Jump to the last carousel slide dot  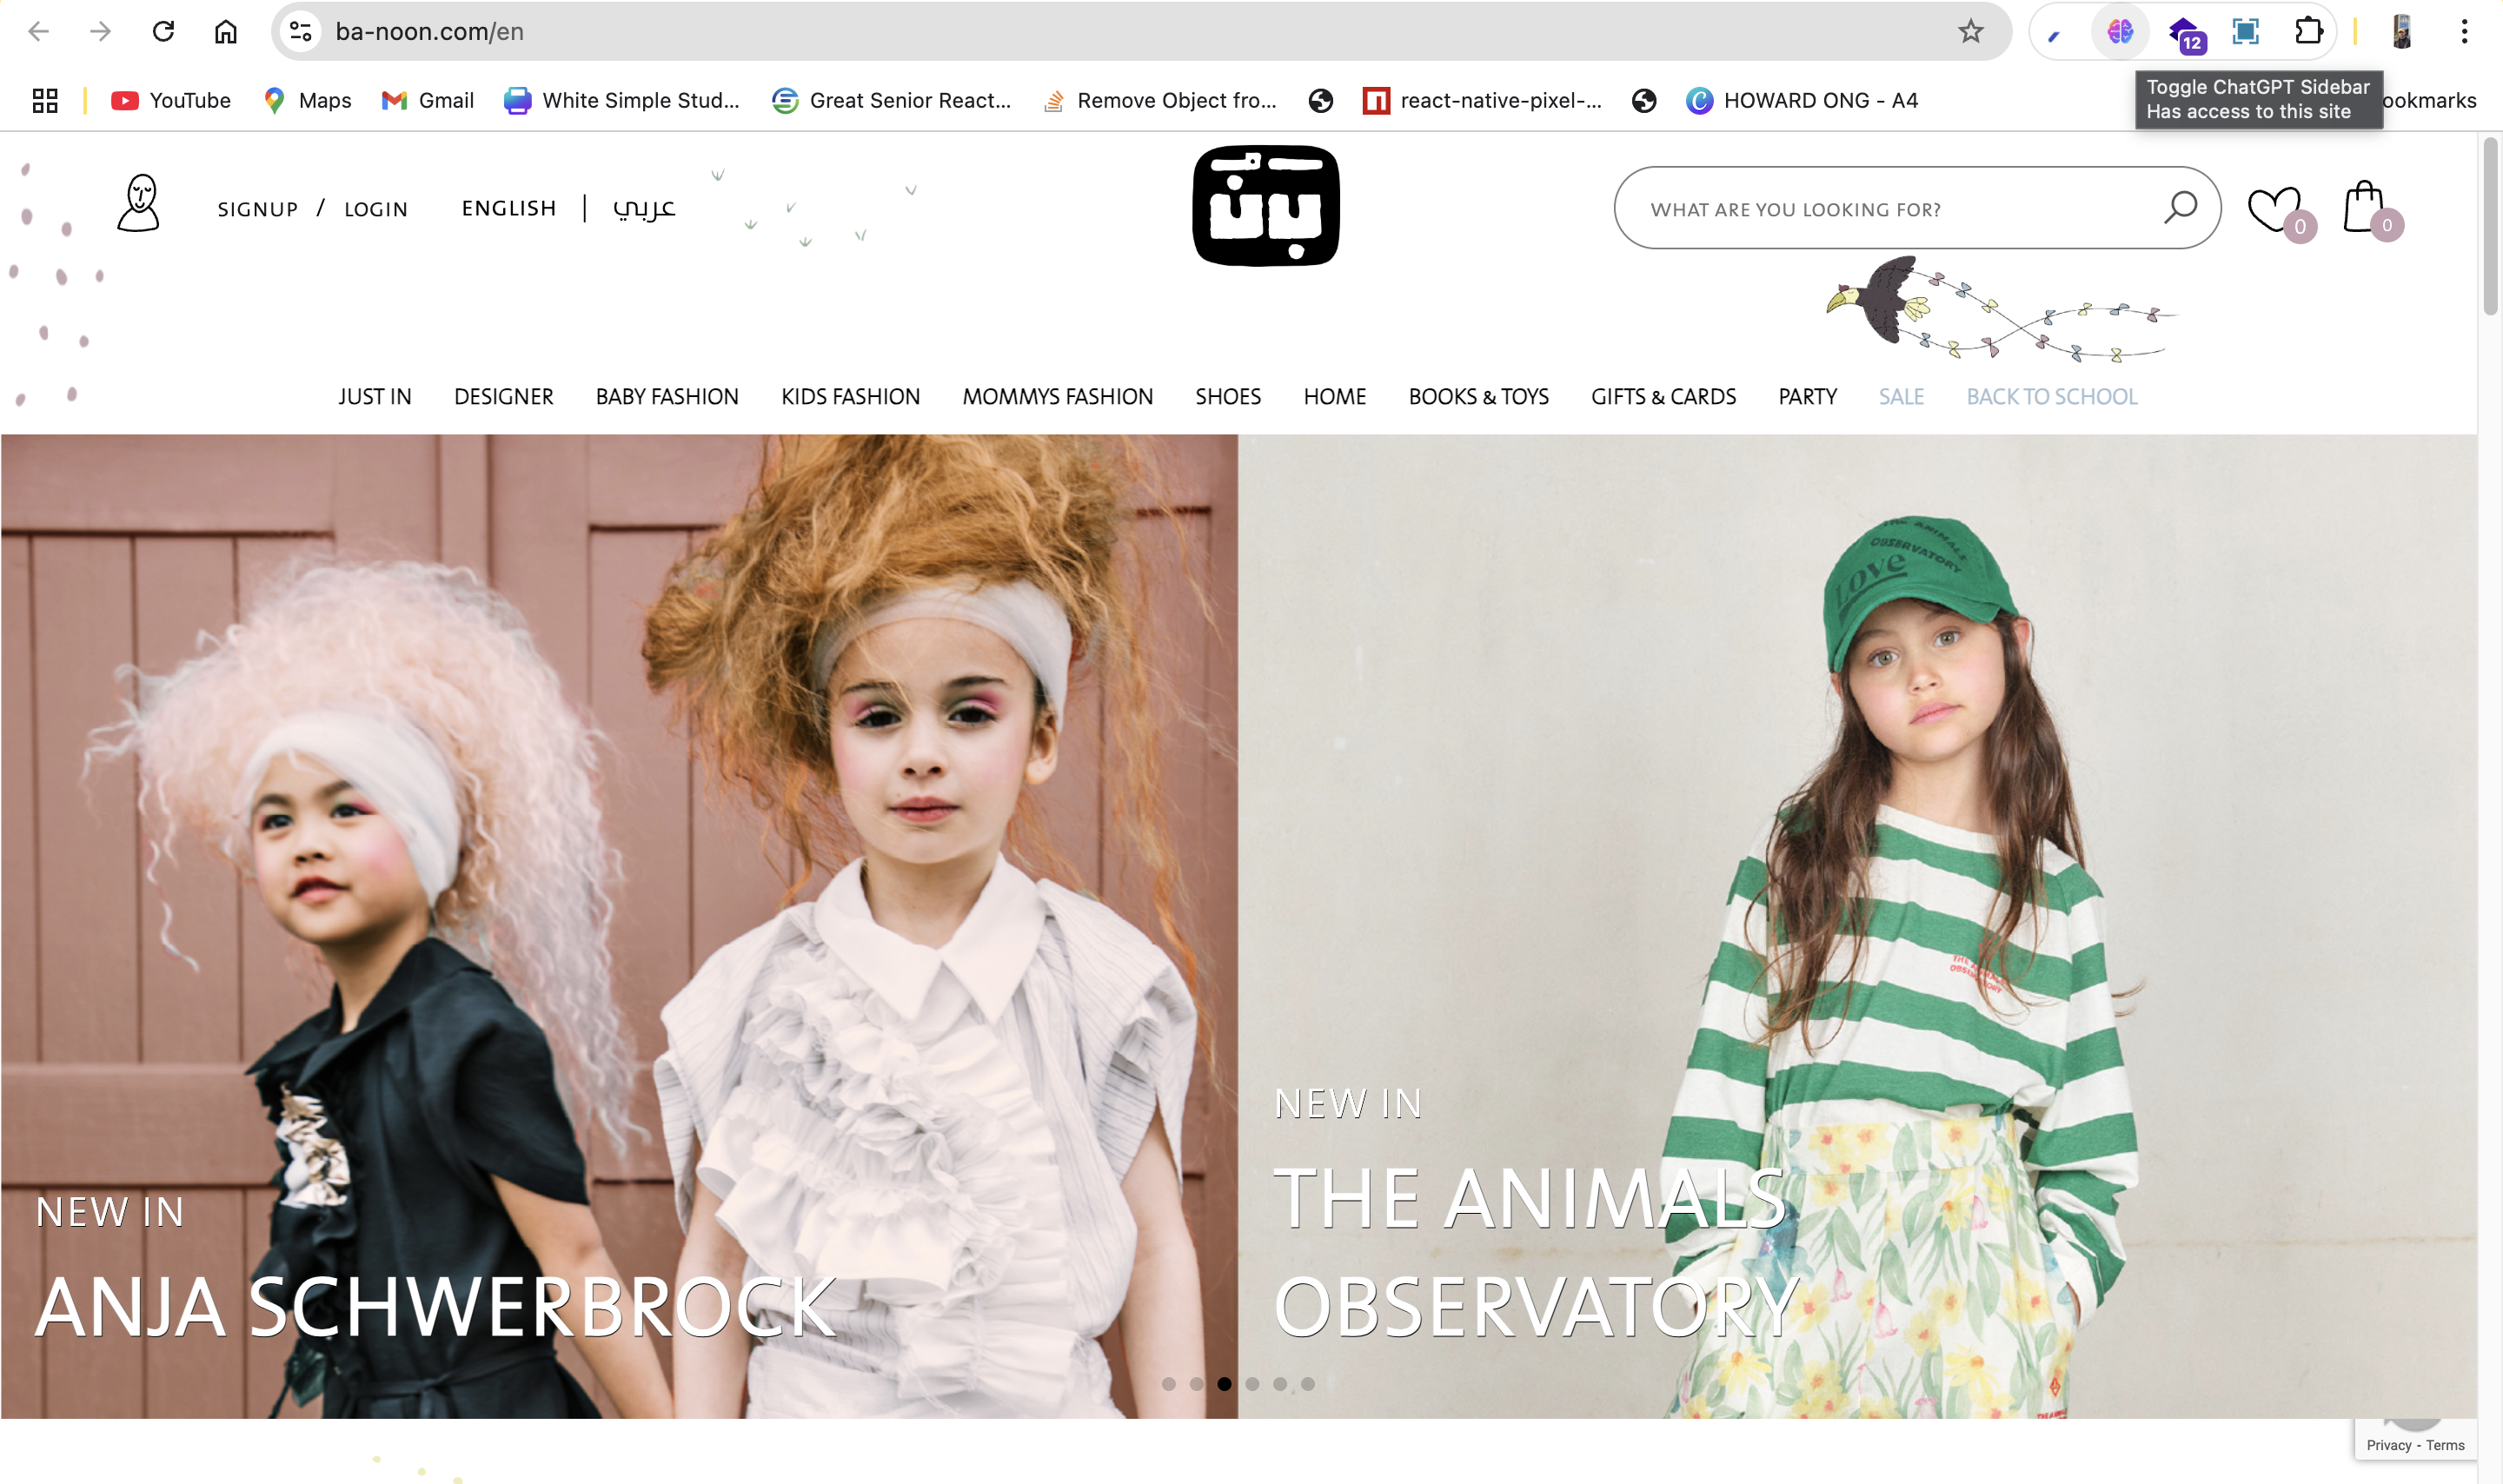coord(1308,1384)
